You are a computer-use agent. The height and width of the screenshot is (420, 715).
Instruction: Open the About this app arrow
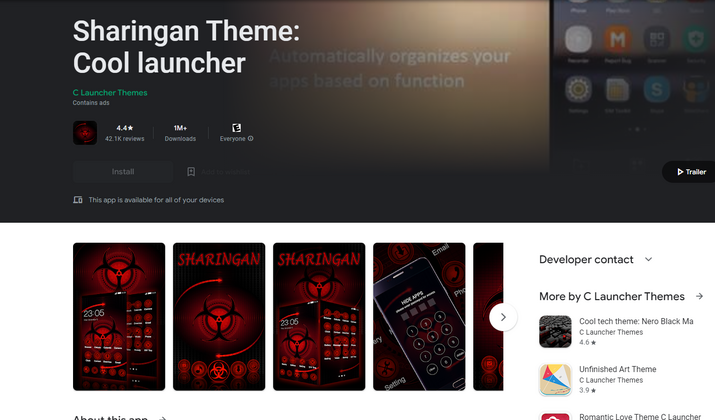pyautogui.click(x=162, y=418)
